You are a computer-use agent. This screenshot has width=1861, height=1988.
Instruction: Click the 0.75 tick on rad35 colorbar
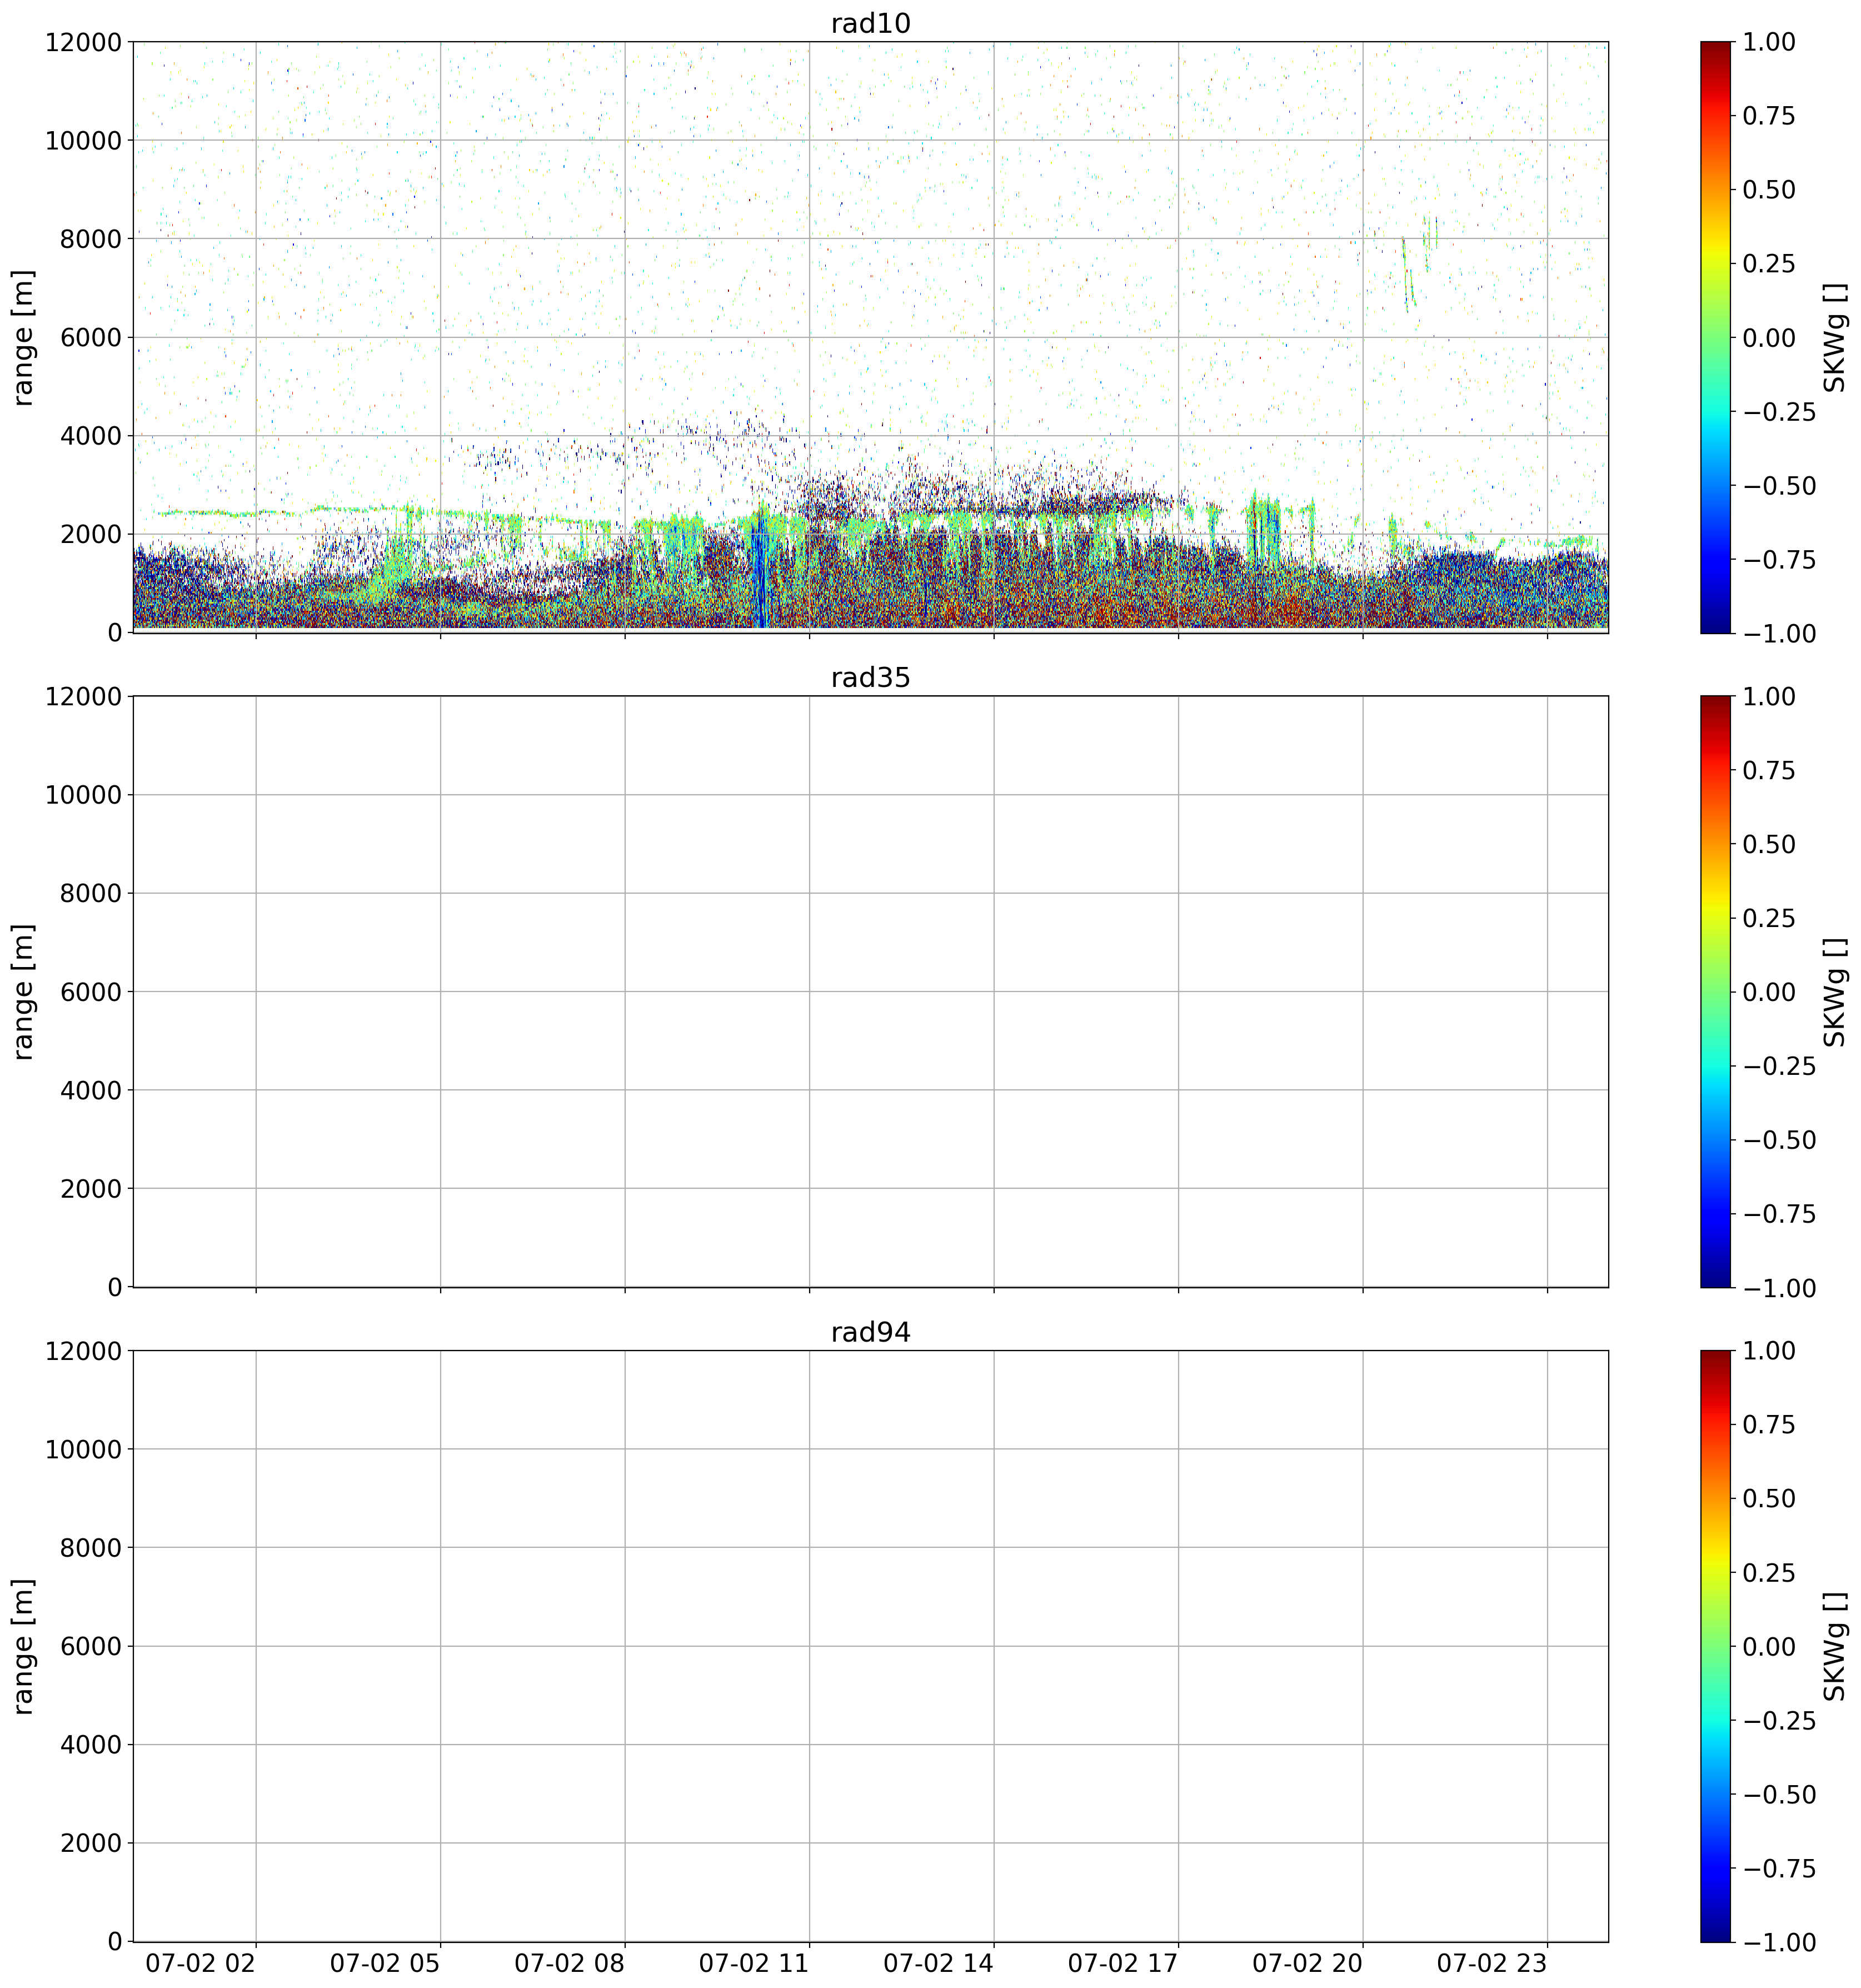(1769, 770)
